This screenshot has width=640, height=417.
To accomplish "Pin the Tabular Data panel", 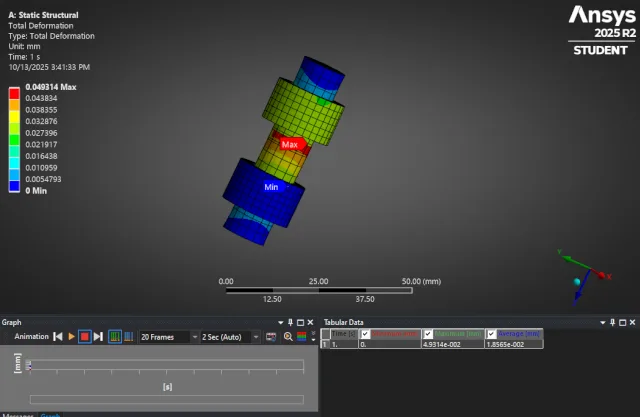I will (612, 322).
